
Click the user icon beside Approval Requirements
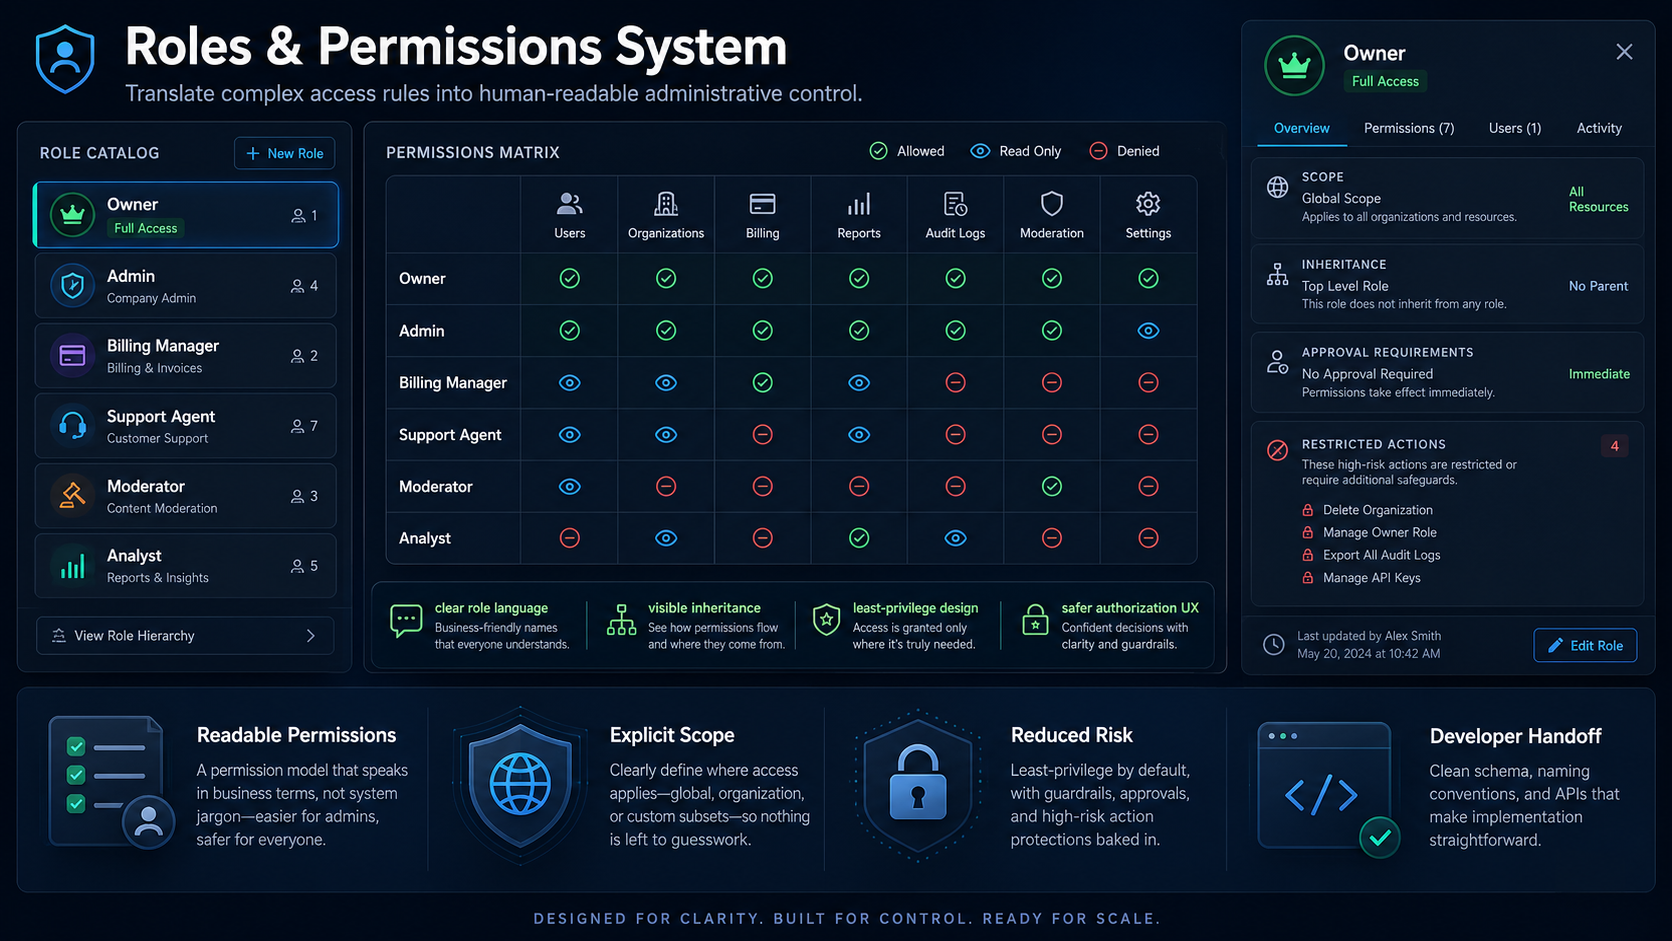point(1278,362)
